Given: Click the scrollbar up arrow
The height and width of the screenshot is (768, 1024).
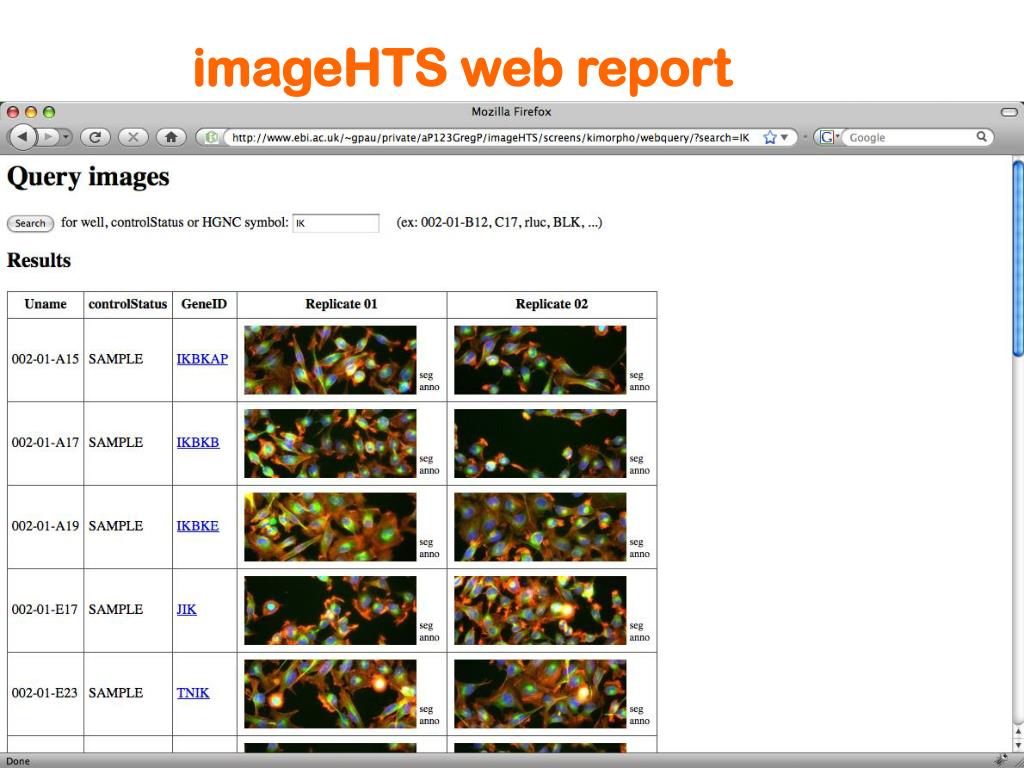Looking at the screenshot, I should 1018,733.
